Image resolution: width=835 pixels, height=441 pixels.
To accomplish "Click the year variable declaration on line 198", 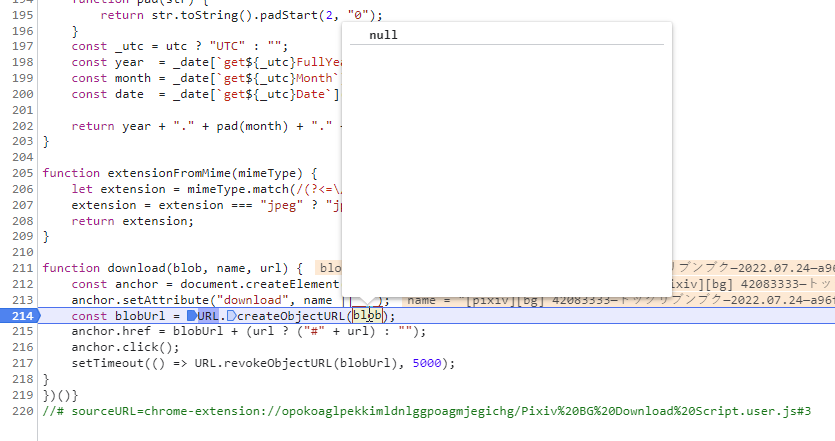I will 129,62.
